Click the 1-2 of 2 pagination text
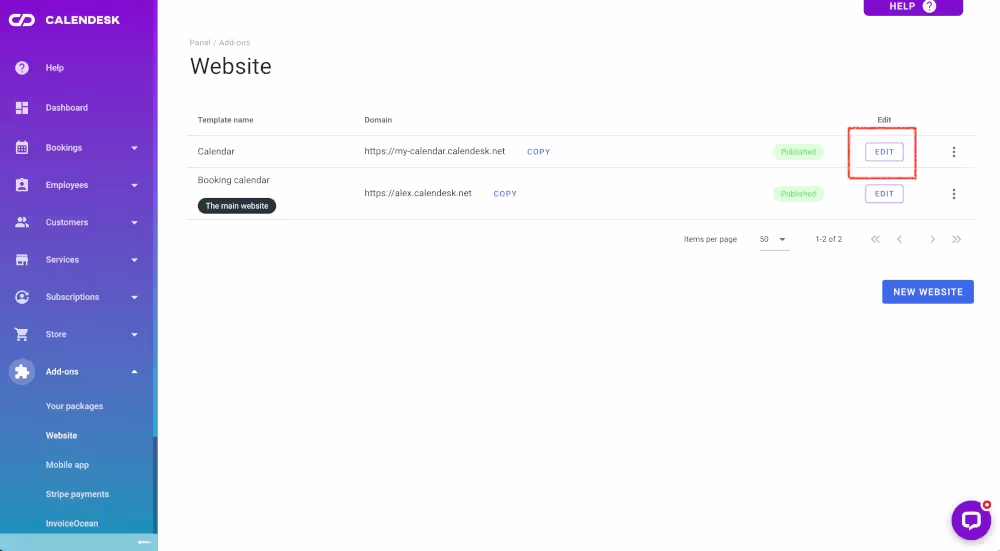Screen dimensions: 1000x551 pos(828,239)
